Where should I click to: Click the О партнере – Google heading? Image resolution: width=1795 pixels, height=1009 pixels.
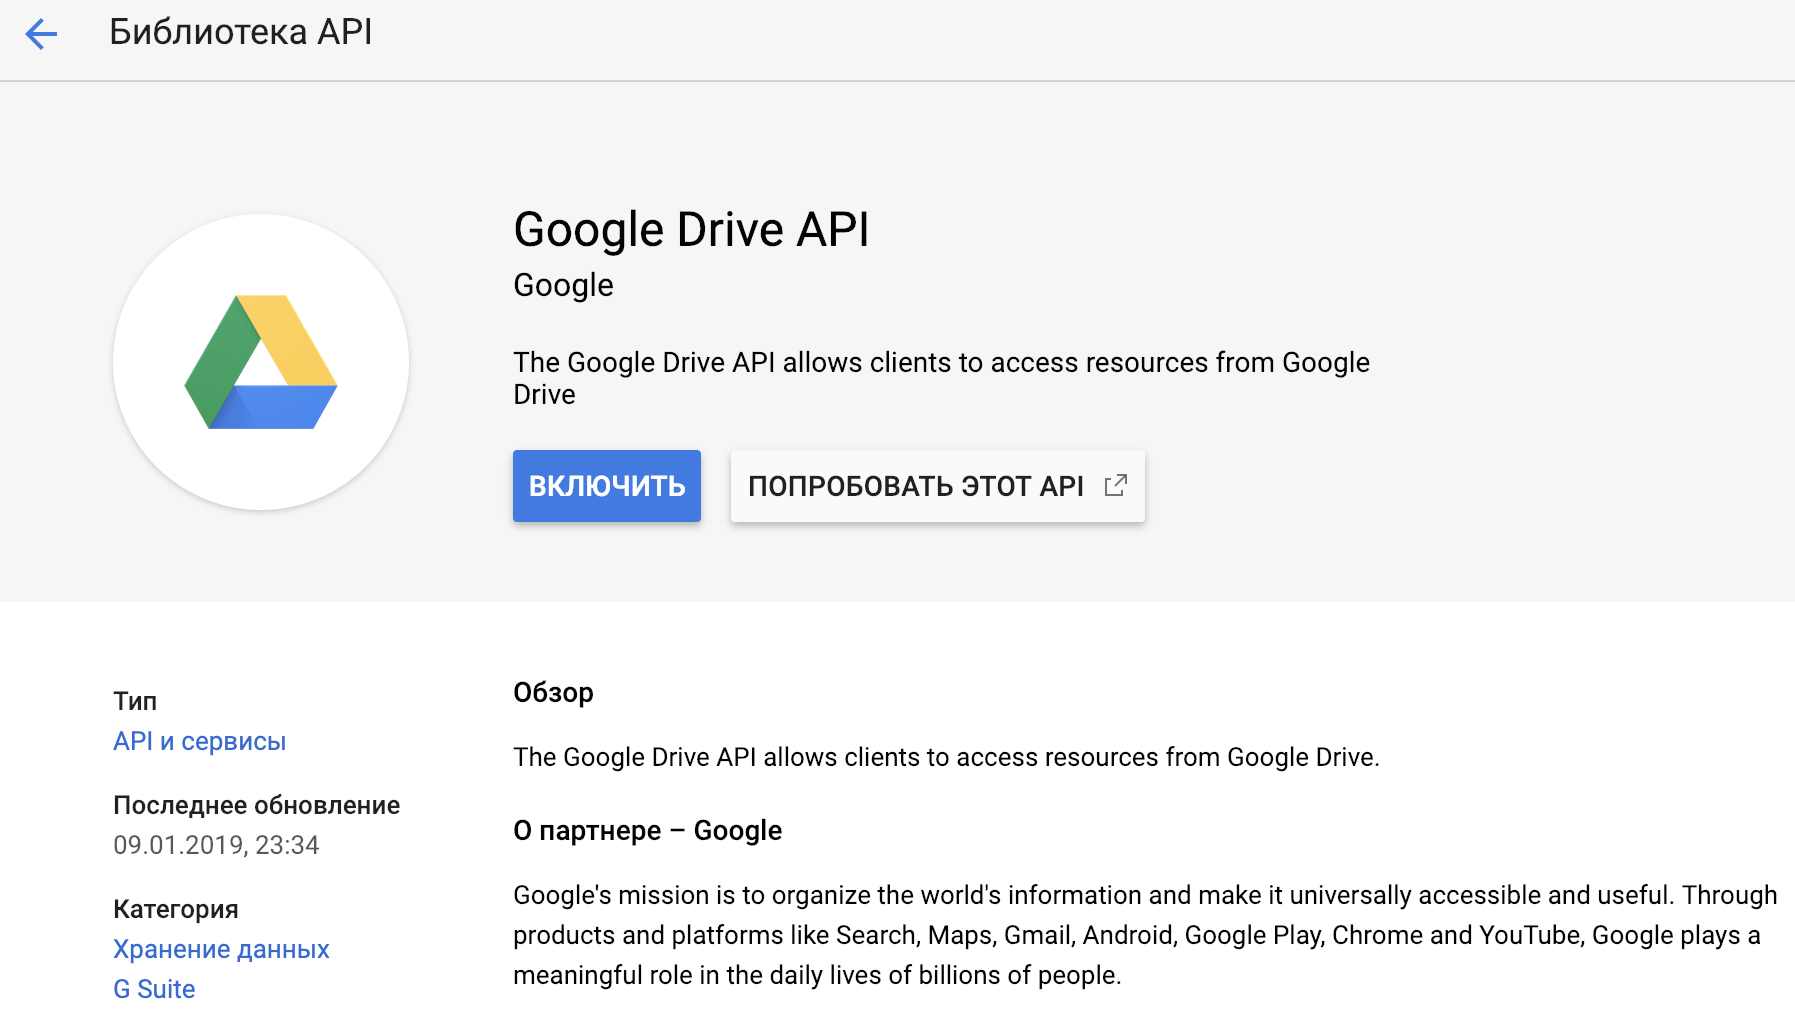click(x=647, y=831)
